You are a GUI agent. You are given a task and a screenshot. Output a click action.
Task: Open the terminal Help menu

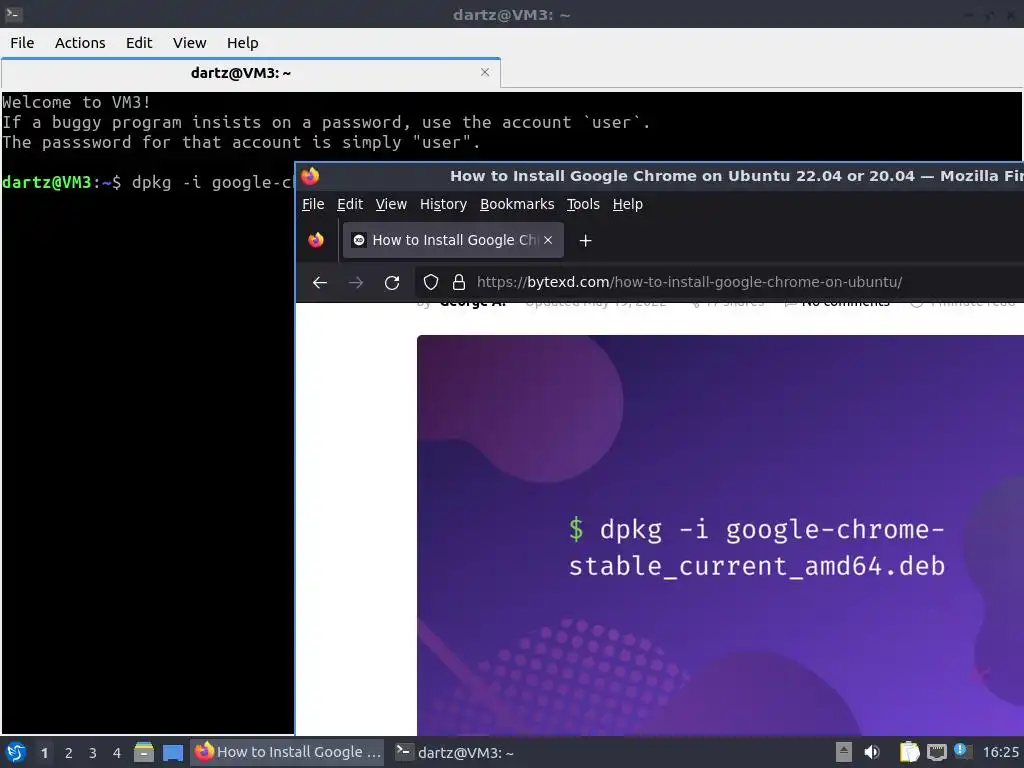click(242, 43)
